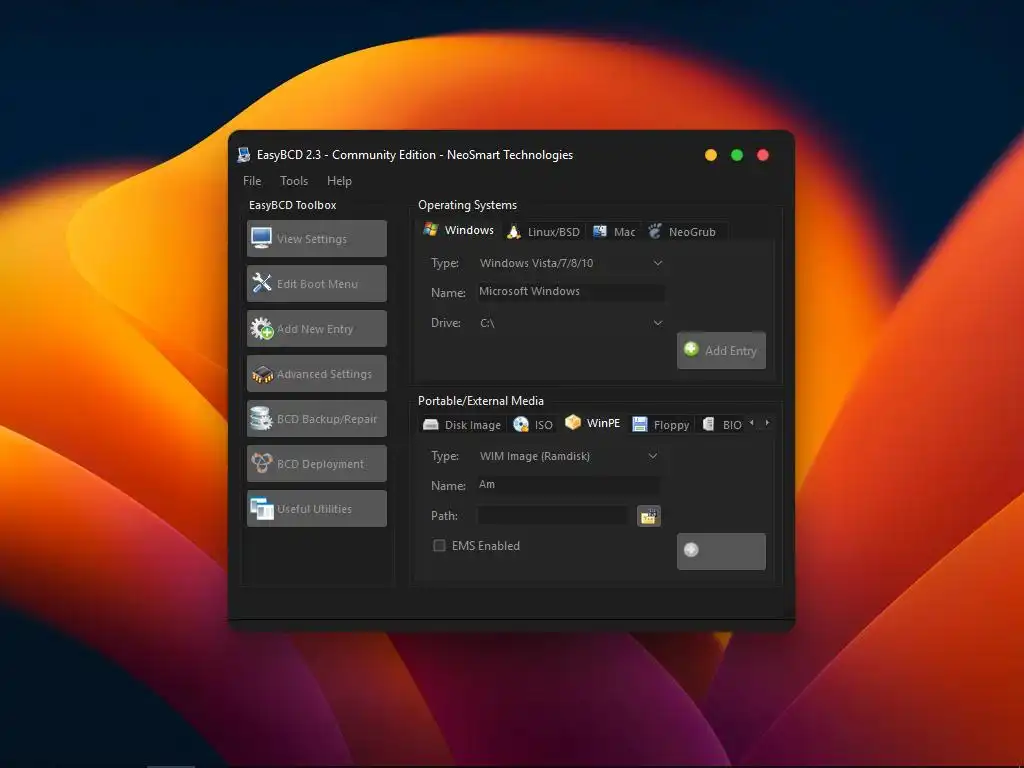Switch to the WinPE tab
1024x768 pixels.
[592, 423]
